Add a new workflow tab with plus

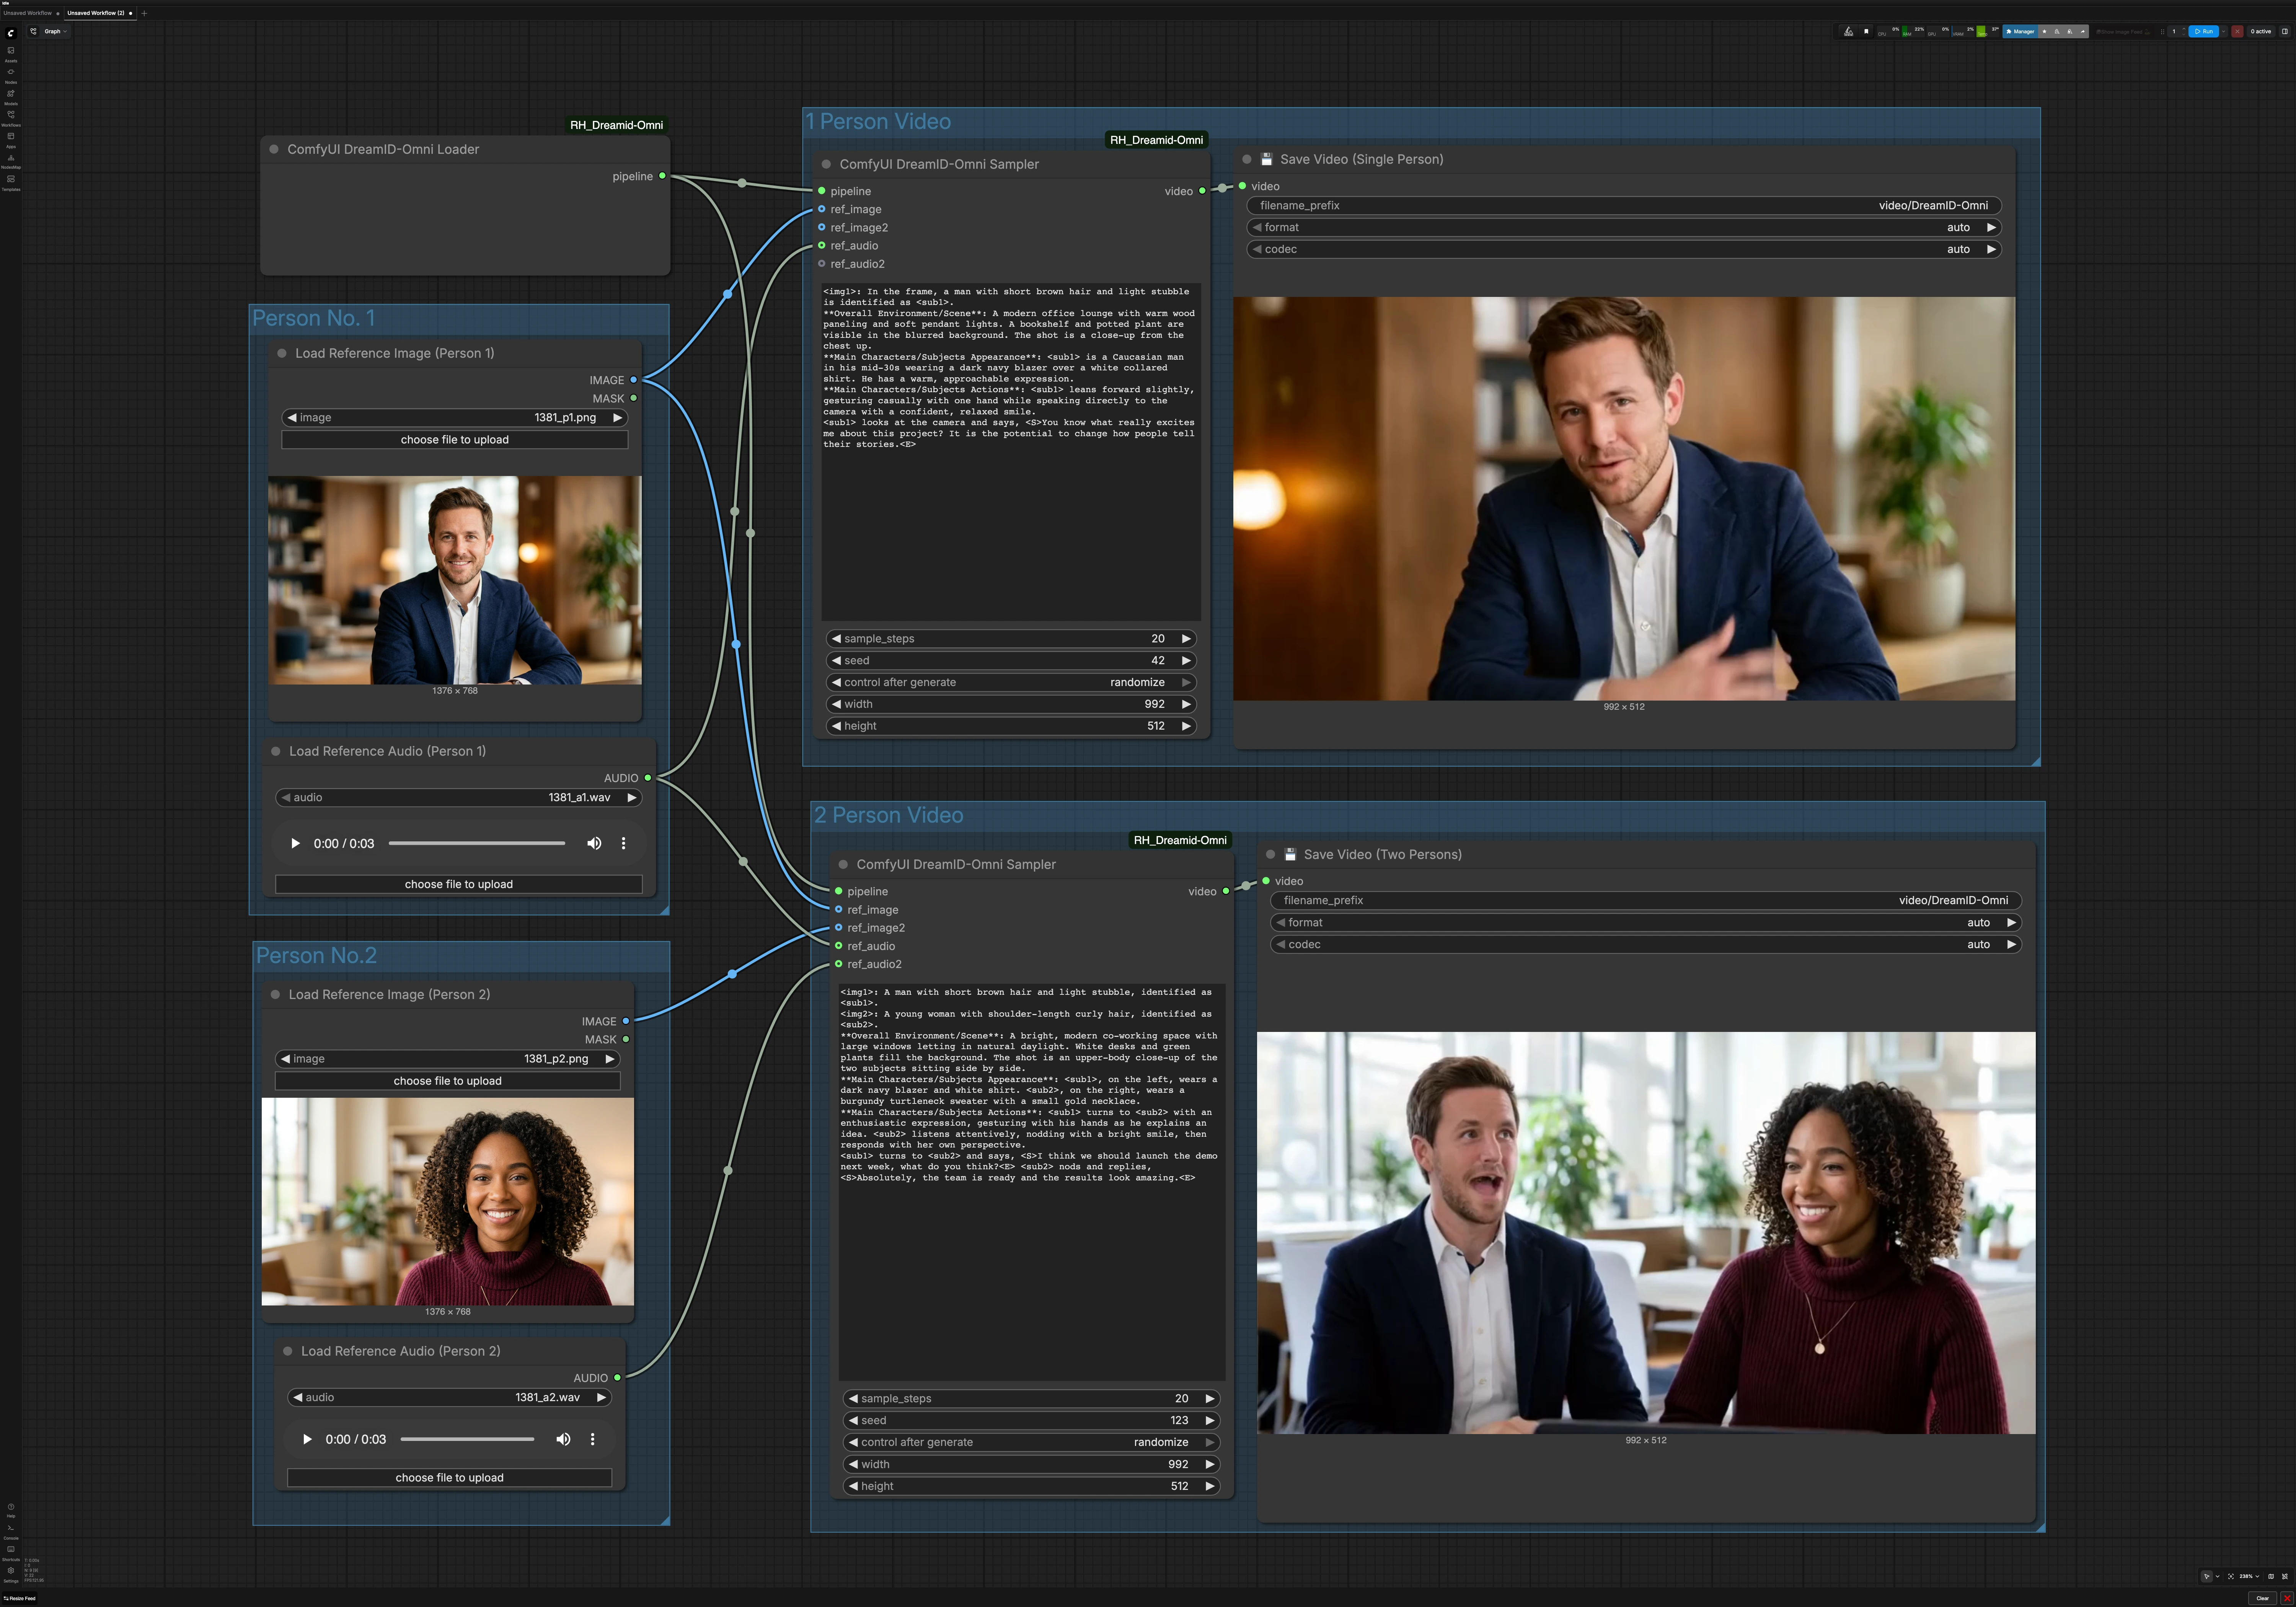pos(144,13)
